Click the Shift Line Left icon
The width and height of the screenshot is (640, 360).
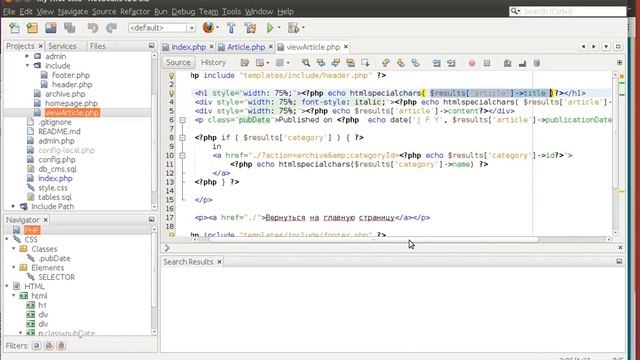click(x=436, y=63)
